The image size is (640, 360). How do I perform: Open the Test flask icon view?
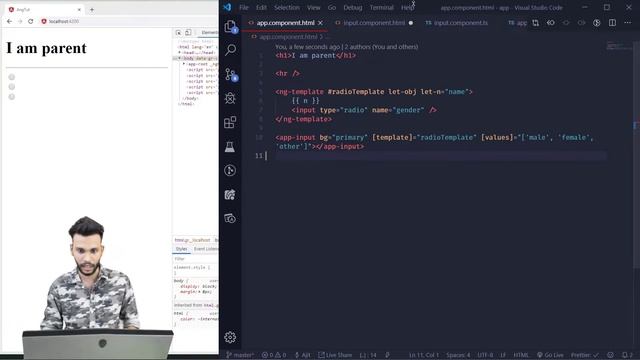coord(230,147)
